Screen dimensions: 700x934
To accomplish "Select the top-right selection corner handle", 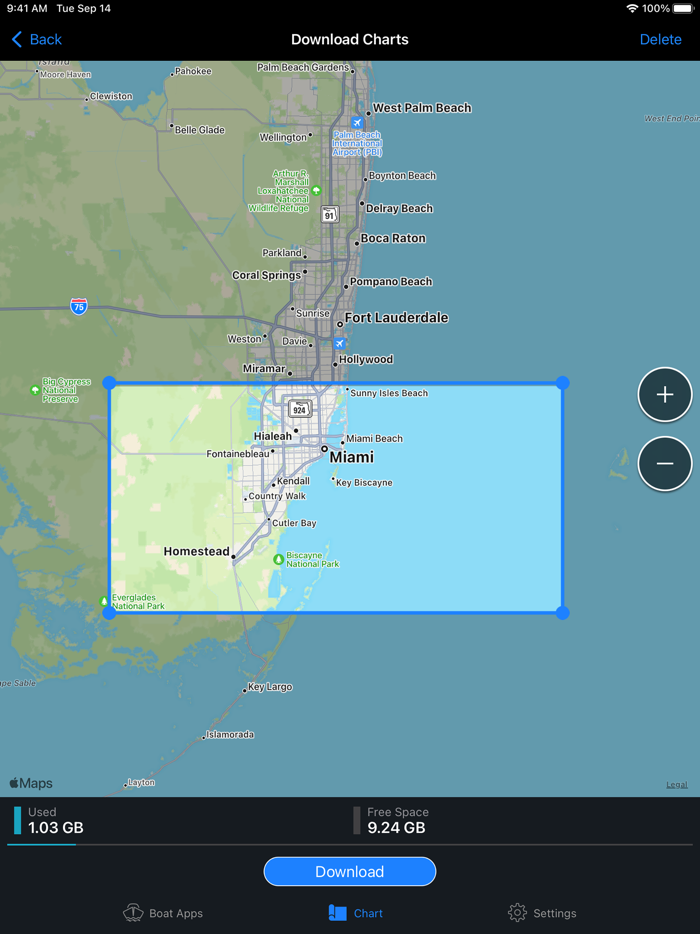I will coord(562,383).
